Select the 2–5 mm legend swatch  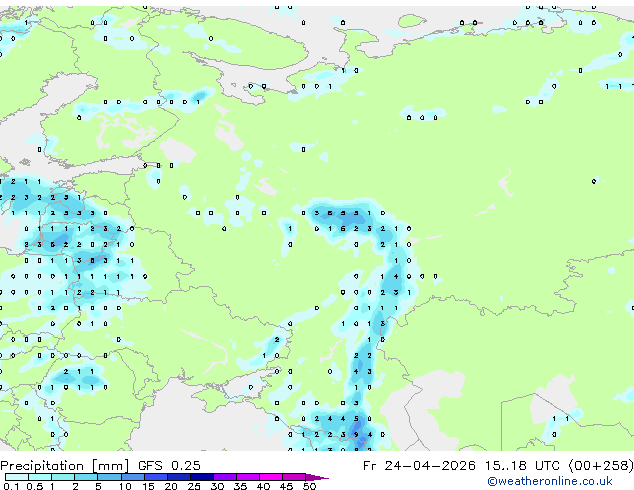[x=86, y=477]
